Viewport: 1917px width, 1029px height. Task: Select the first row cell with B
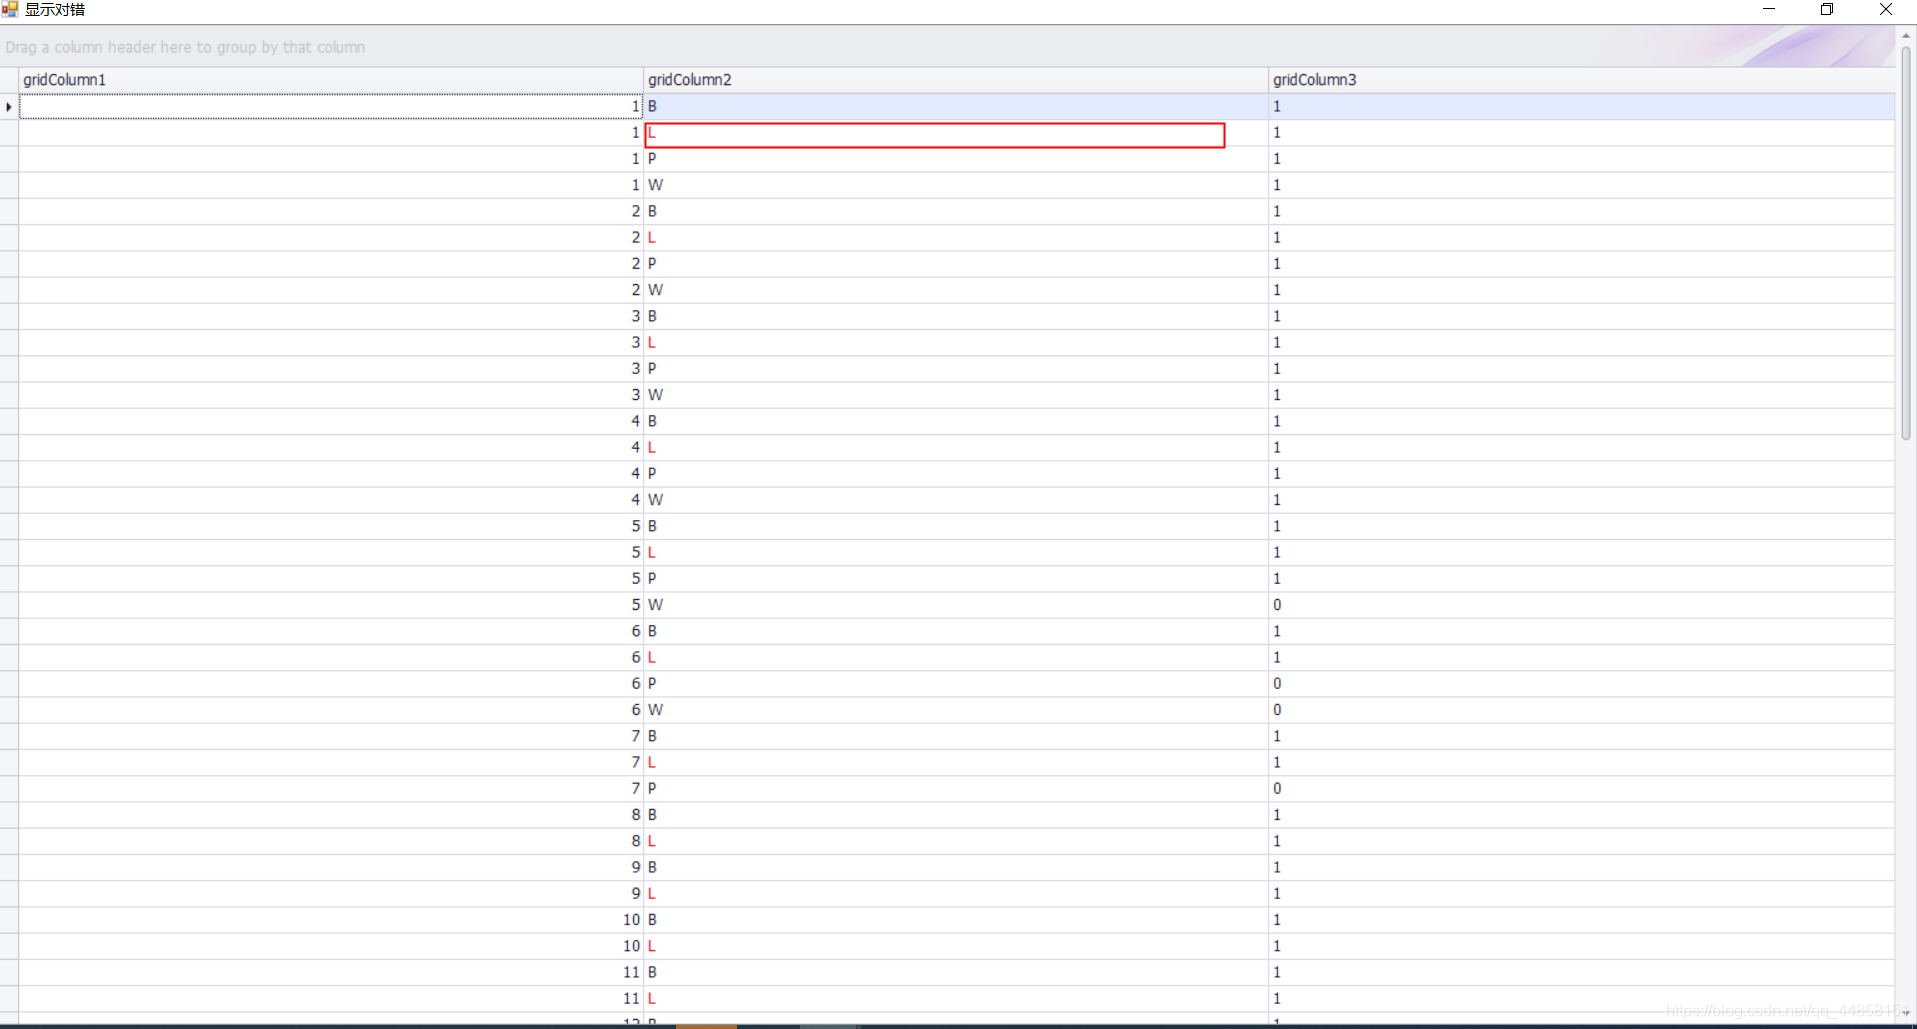956,106
